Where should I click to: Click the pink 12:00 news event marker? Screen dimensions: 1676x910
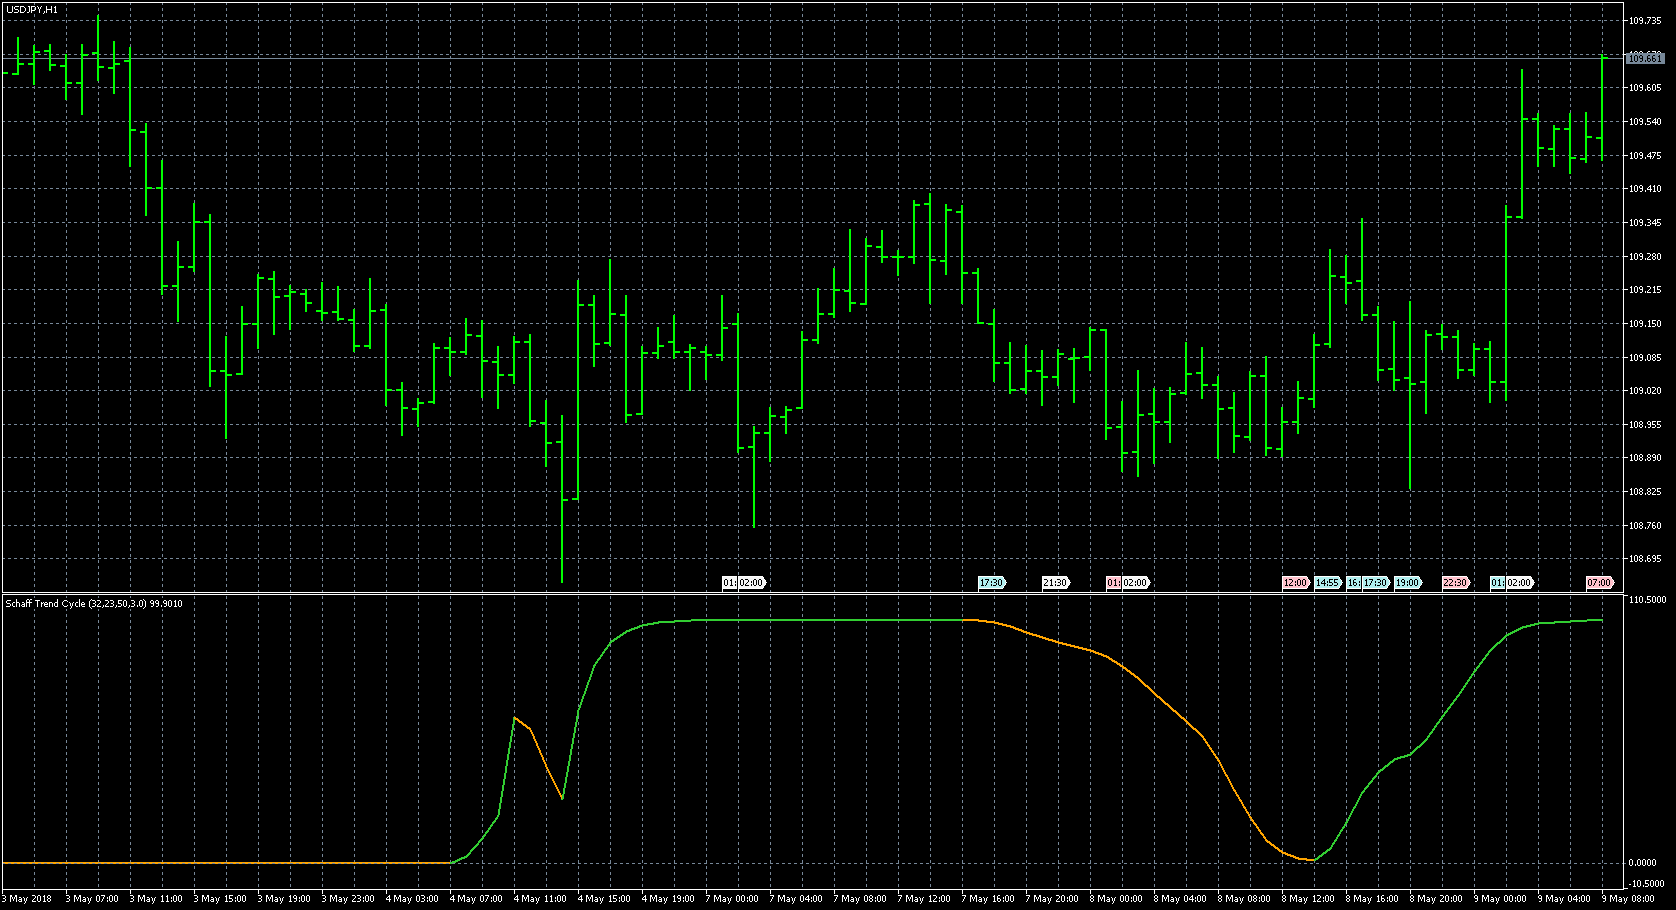(x=1295, y=583)
